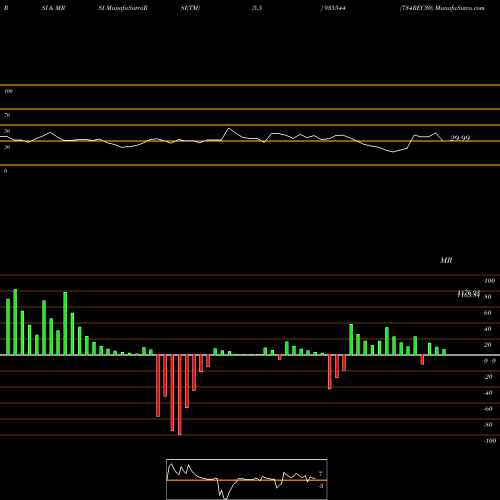This screenshot has width=500, height=500.
Task: Click the MR panel title label
Action: 446,260
